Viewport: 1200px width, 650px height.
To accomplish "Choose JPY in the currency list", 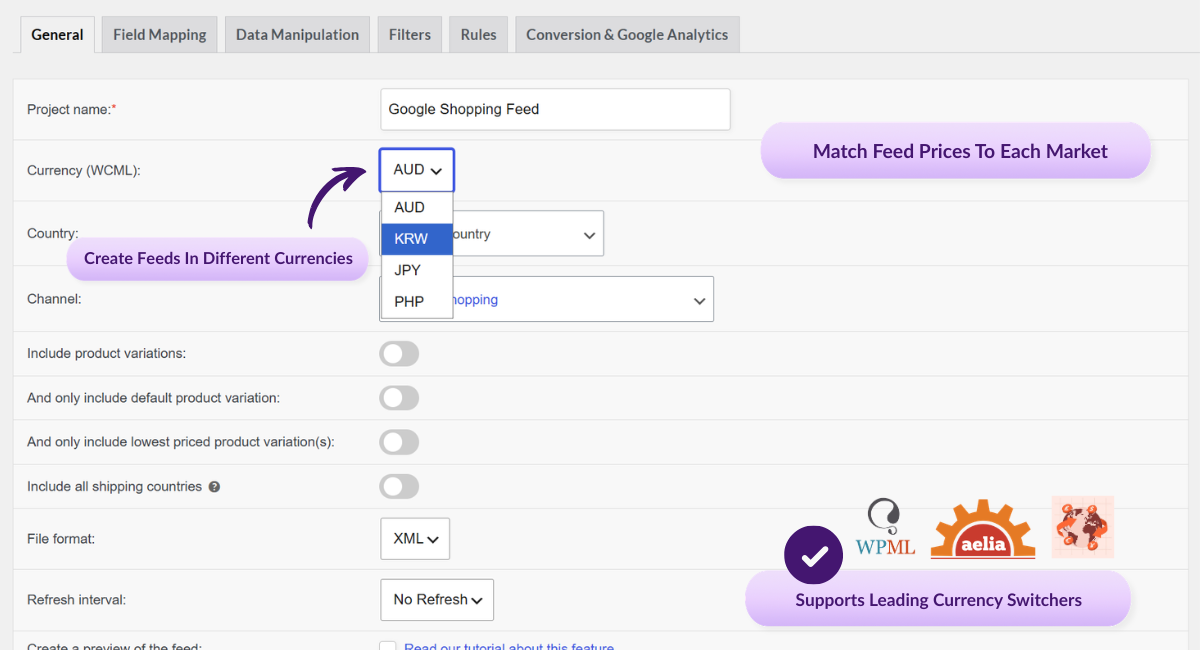I will pos(417,270).
